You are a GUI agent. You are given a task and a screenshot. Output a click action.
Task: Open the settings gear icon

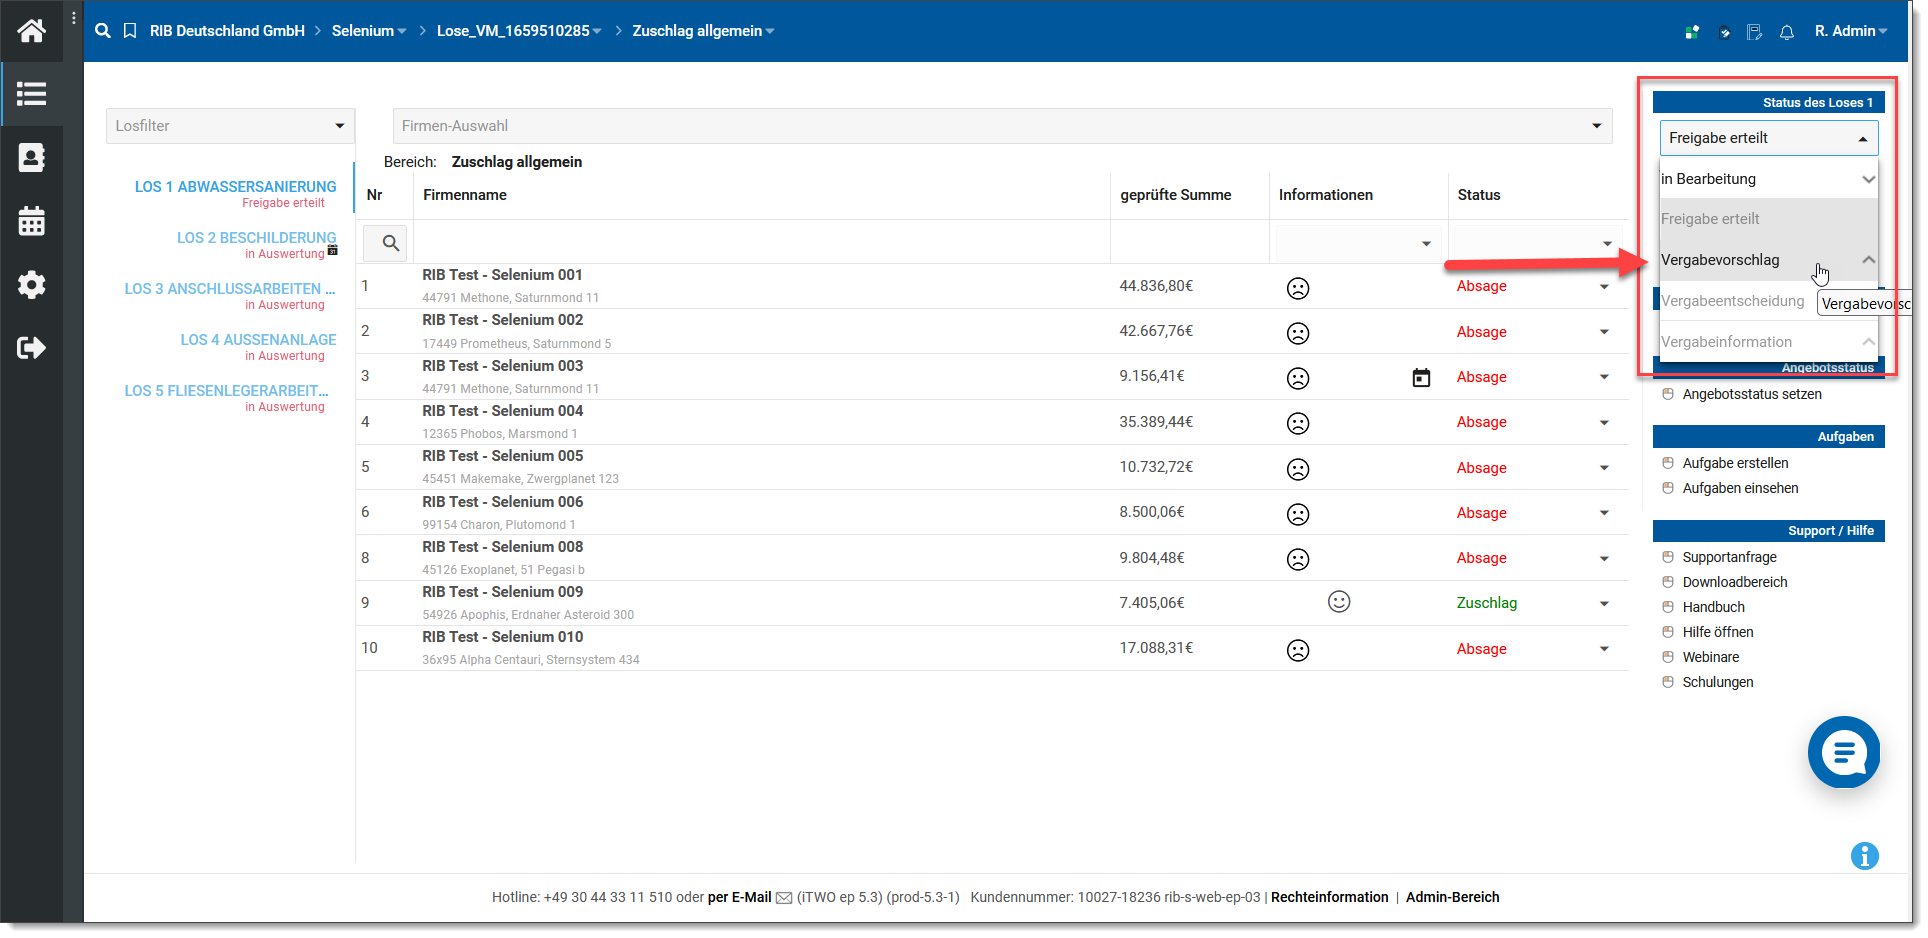pos(31,285)
